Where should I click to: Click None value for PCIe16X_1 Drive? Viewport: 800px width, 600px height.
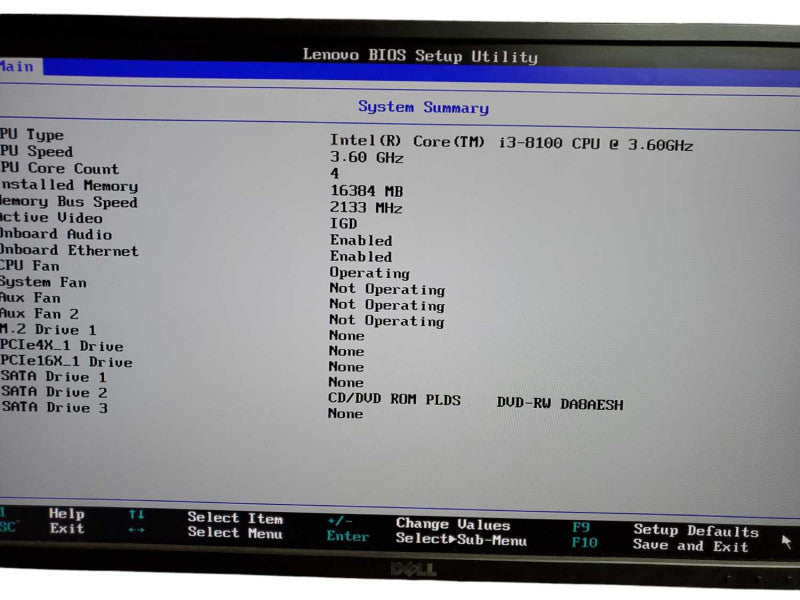click(346, 367)
